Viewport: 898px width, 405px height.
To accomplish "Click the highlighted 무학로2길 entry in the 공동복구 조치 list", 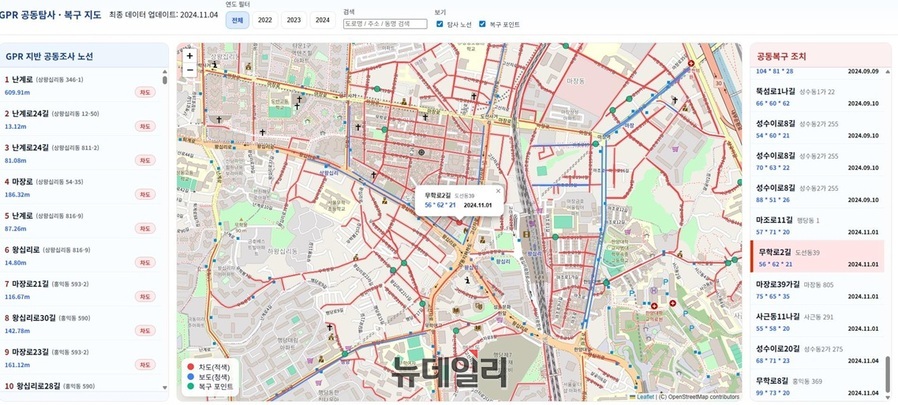I will 818,257.
